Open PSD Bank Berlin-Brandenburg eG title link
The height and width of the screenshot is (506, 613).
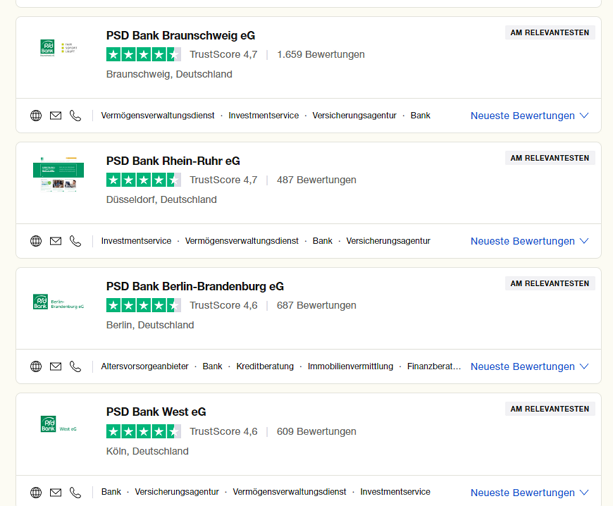point(195,287)
